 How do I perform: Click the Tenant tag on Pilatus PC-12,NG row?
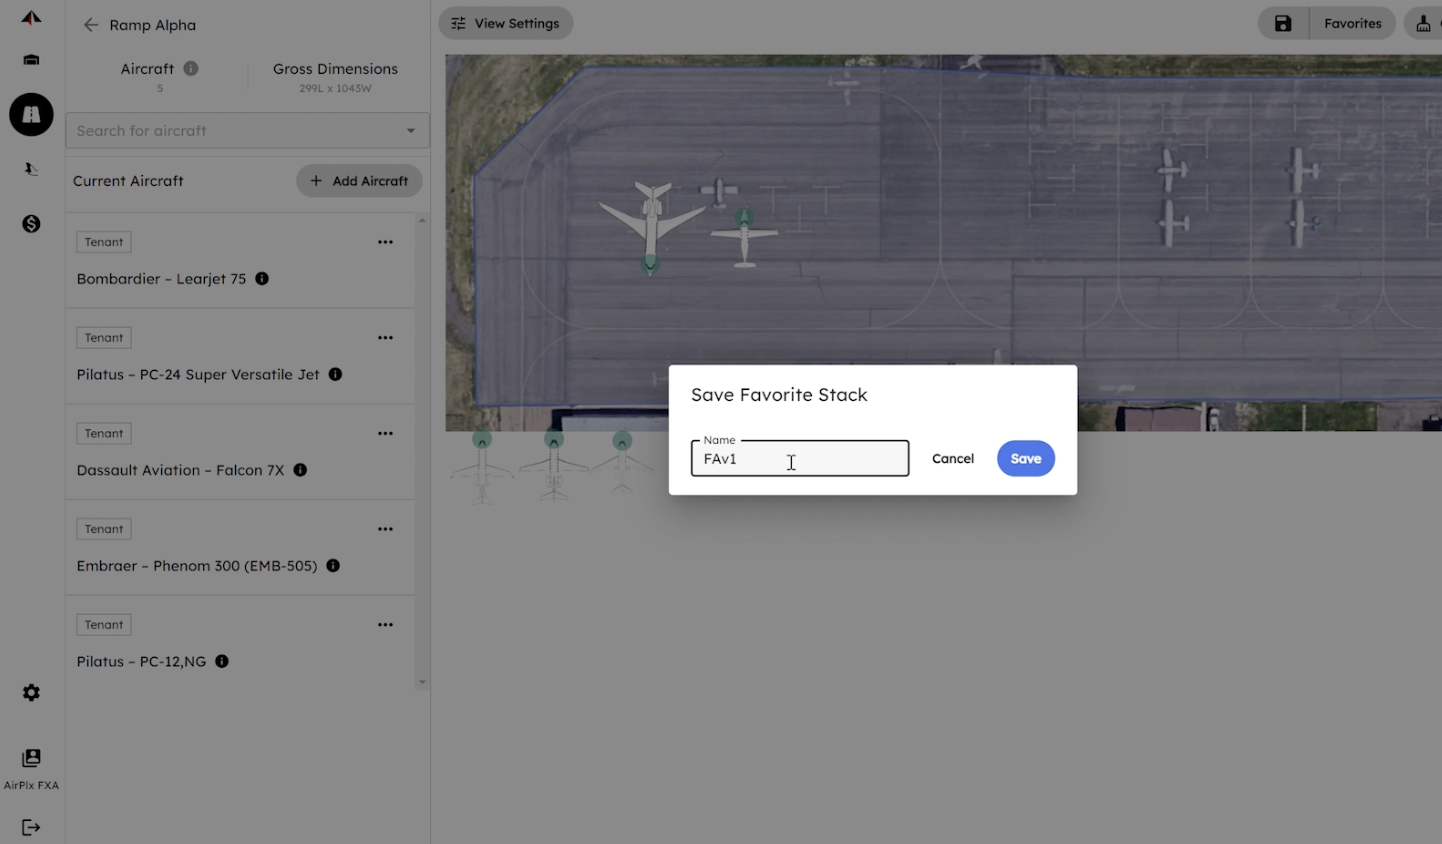(104, 625)
